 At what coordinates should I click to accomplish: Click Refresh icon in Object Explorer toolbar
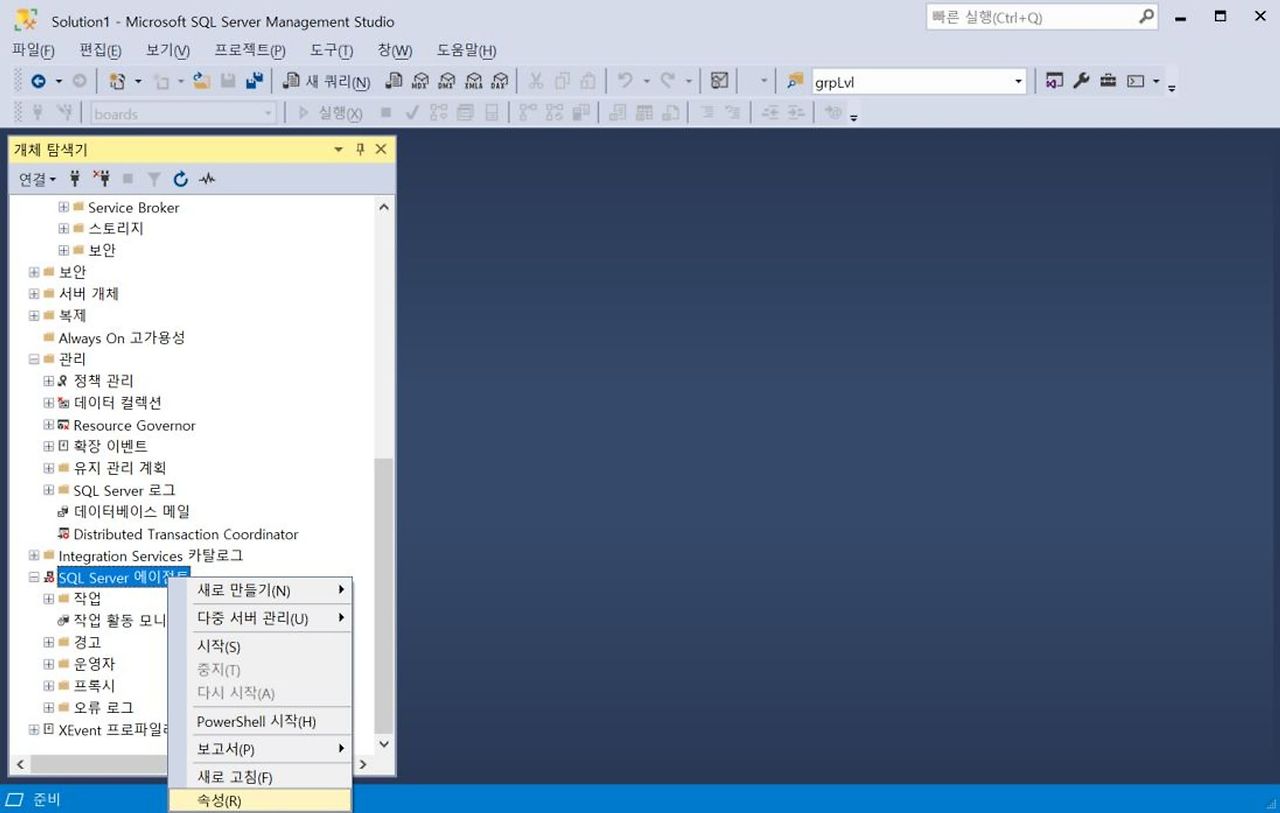(x=180, y=179)
